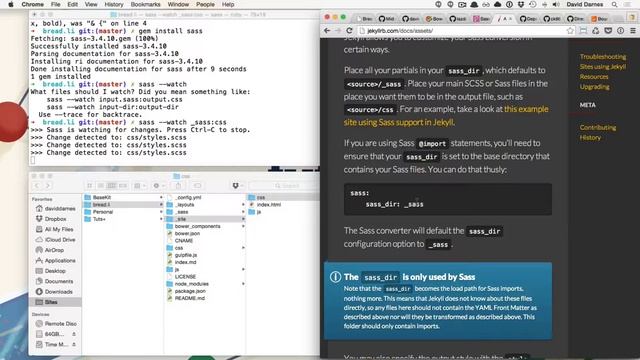The height and width of the screenshot is (360, 640).
Task: Switch Finder to column view
Action: coord(111,186)
